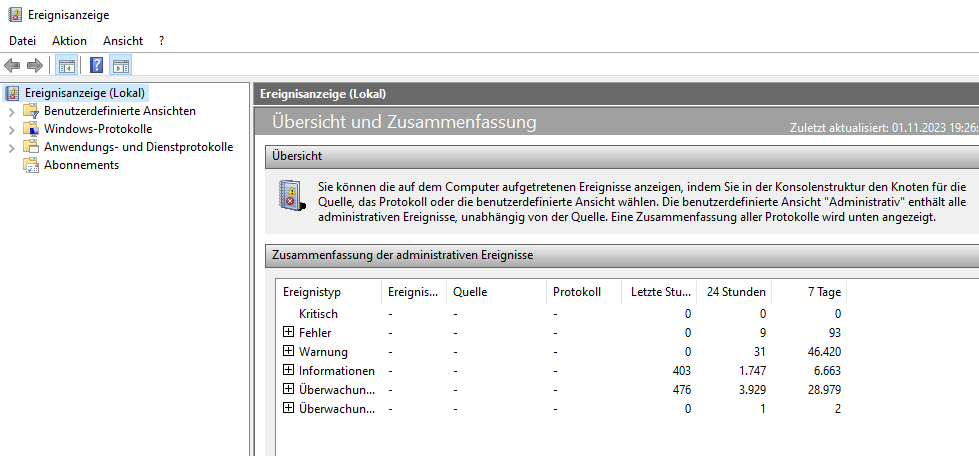Click the Ereignisanzeige title bar app icon
Screen dimensions: 979x456
(x=15, y=14)
